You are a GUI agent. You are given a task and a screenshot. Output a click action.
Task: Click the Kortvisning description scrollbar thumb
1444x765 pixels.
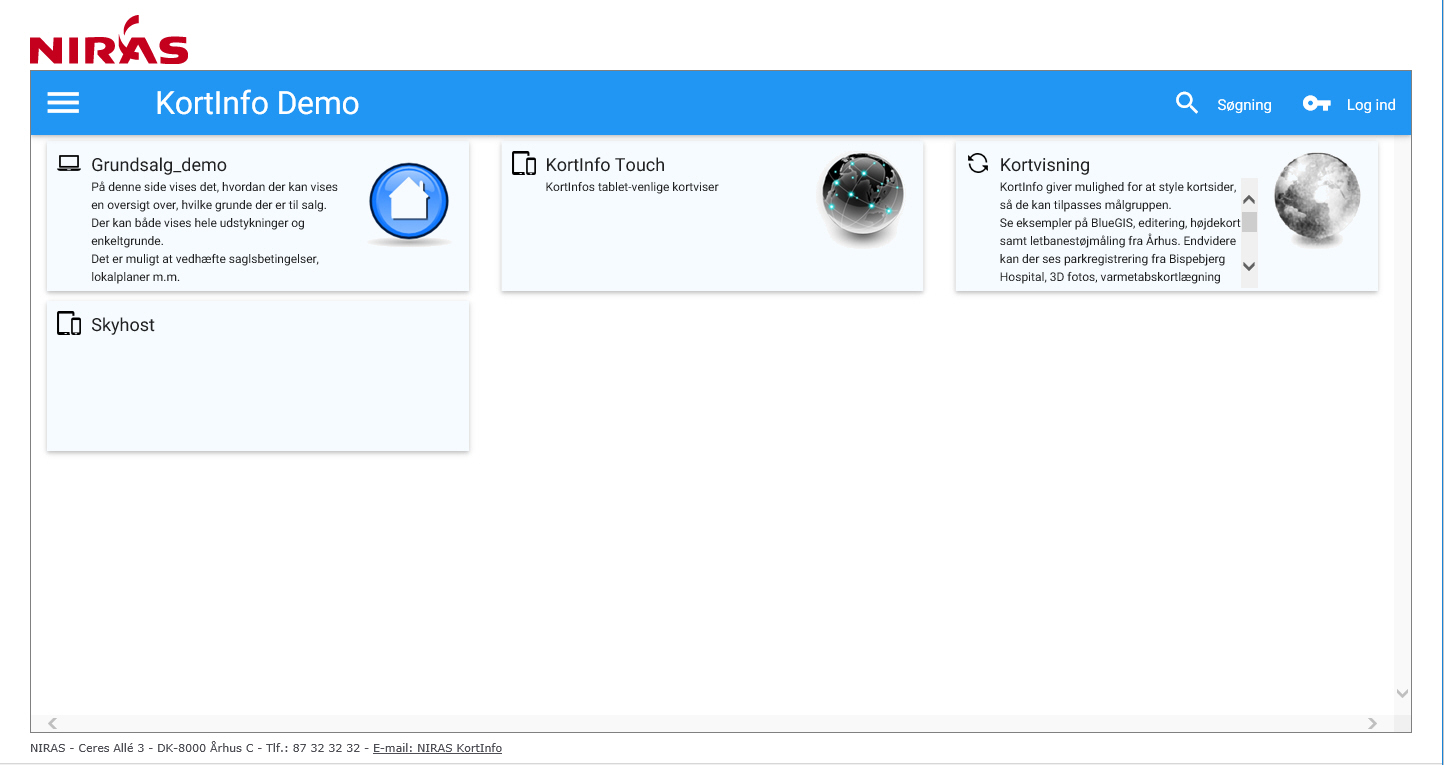point(1249,222)
